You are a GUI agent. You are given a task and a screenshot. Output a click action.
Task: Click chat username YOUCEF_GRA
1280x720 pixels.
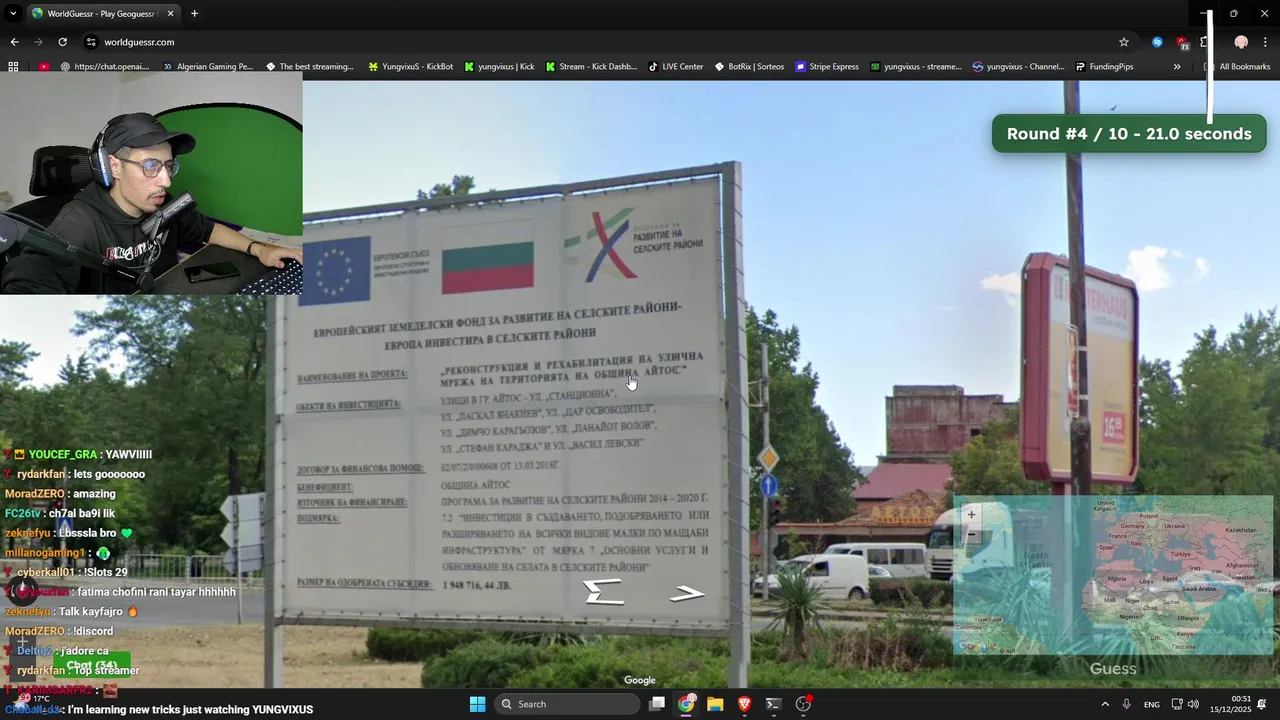tap(62, 454)
